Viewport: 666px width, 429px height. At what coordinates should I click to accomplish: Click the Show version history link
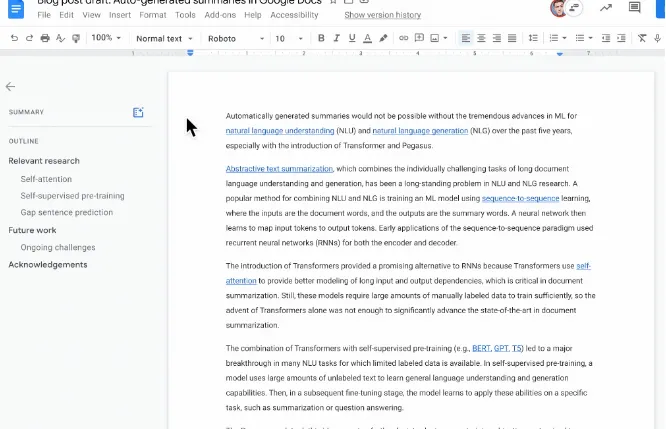[382, 15]
